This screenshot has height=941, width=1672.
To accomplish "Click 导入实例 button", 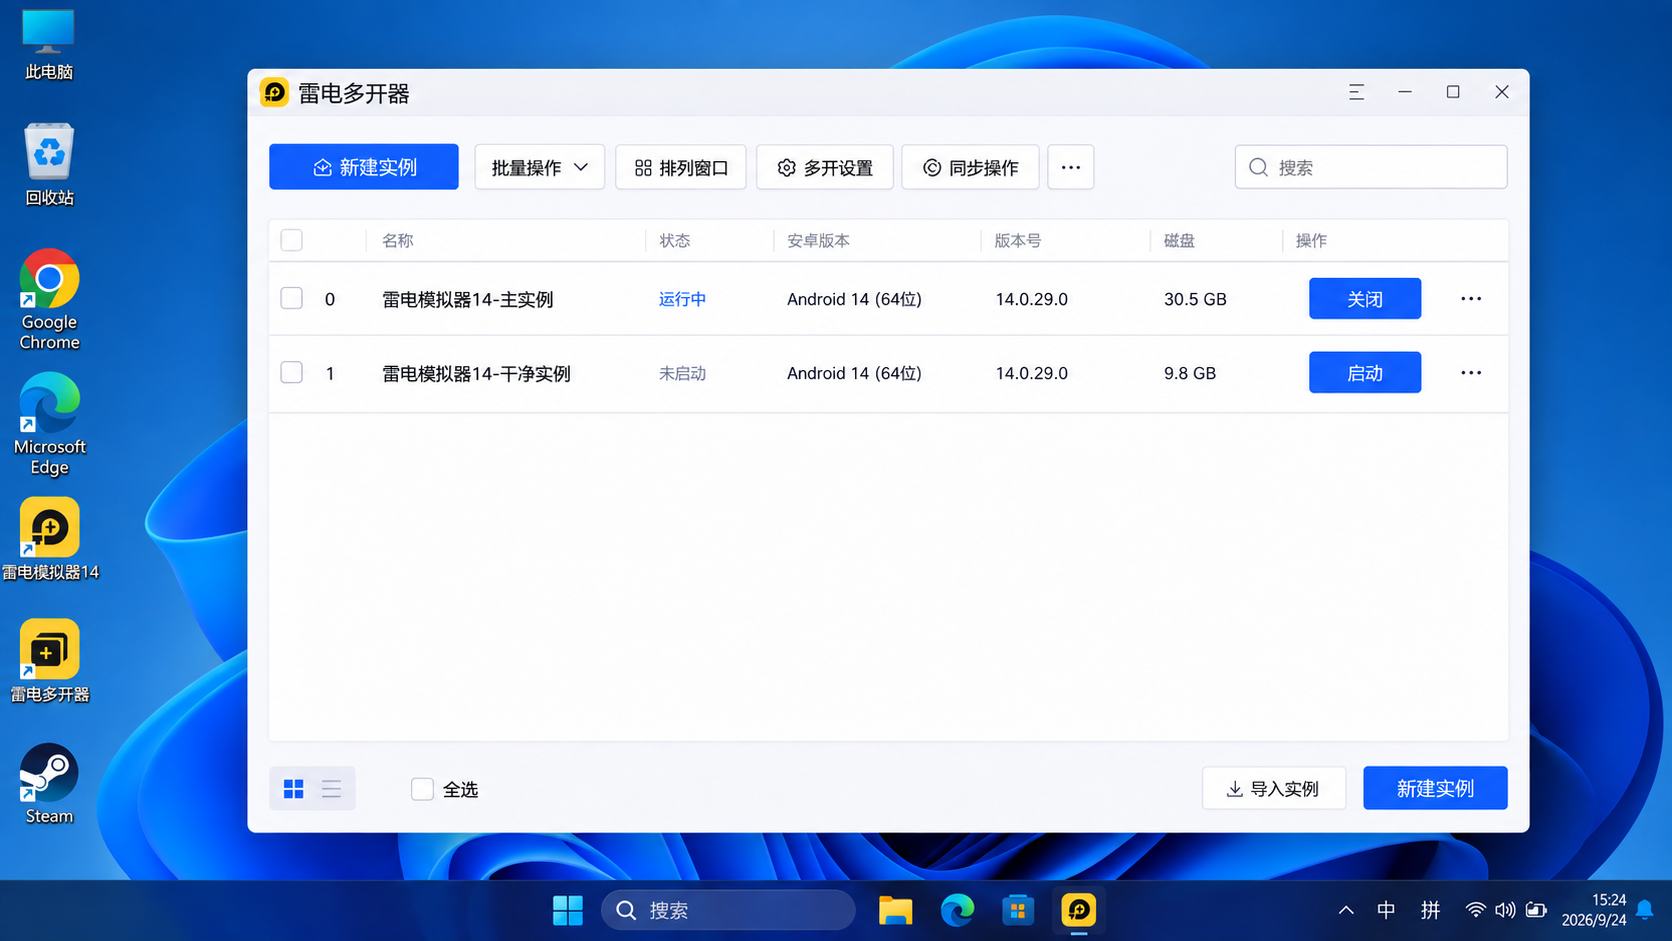I will pyautogui.click(x=1273, y=788).
